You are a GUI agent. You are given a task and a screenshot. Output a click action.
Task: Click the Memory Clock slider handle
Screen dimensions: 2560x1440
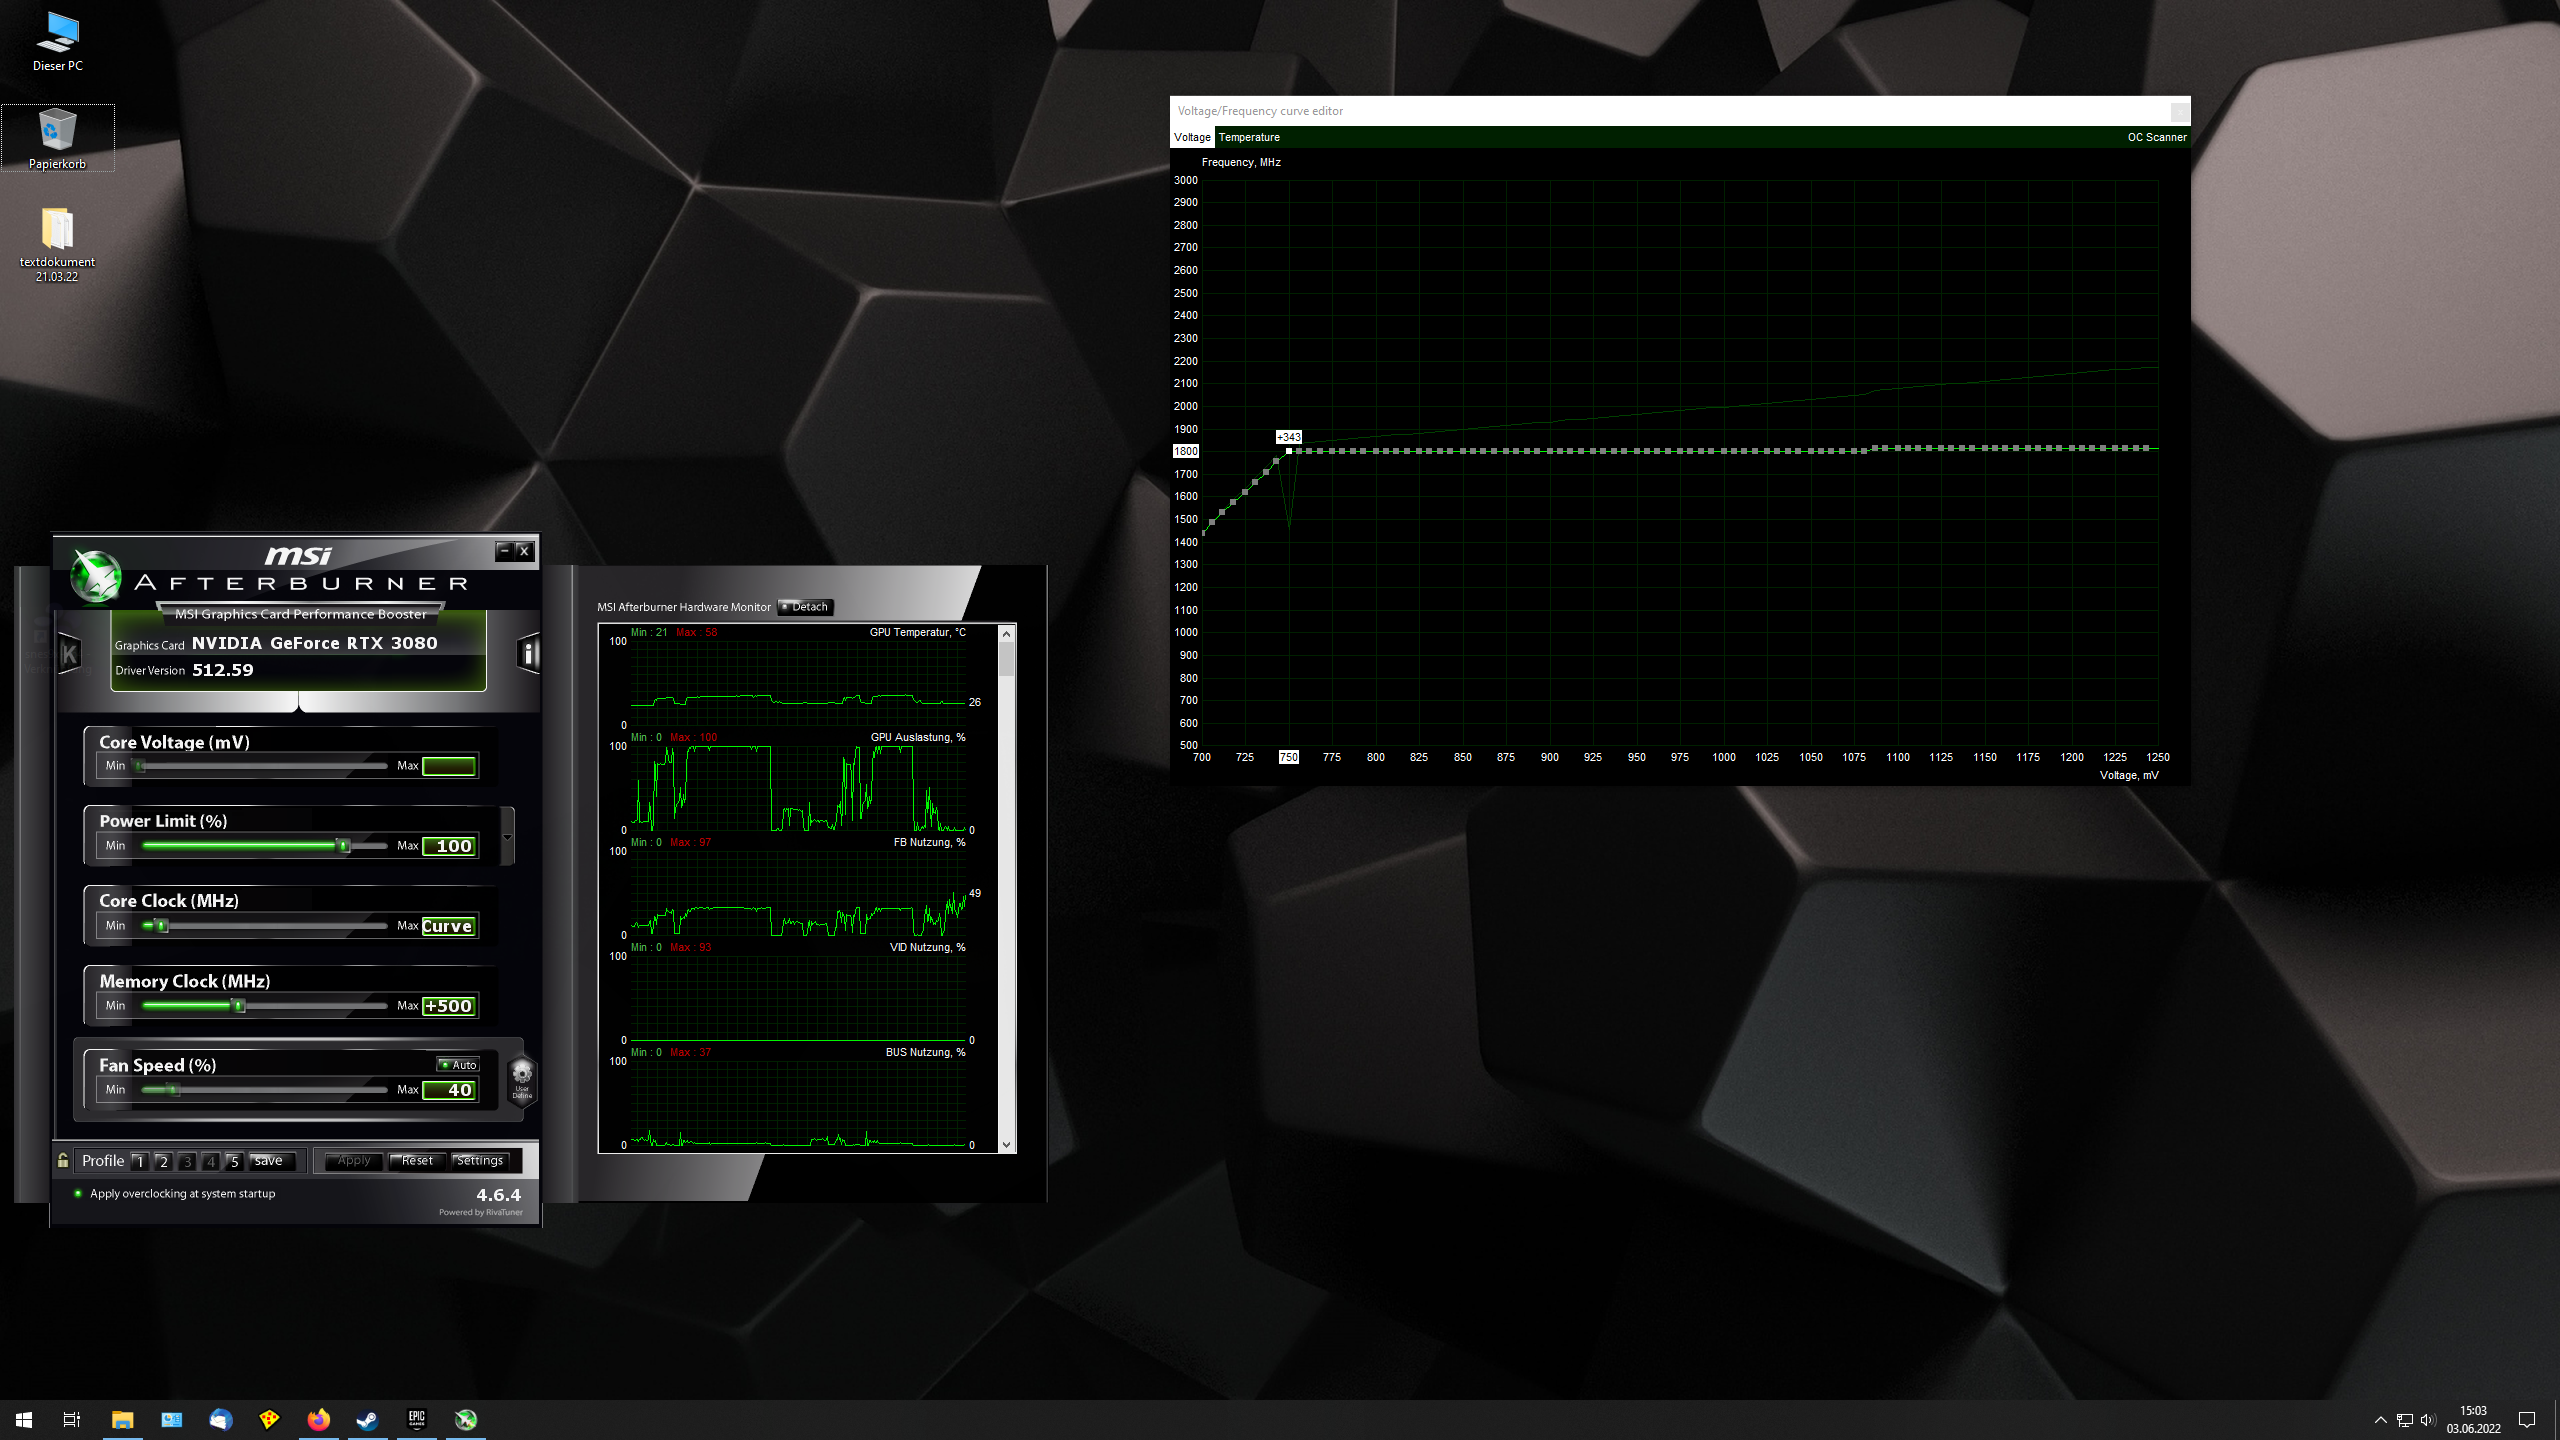point(239,1006)
